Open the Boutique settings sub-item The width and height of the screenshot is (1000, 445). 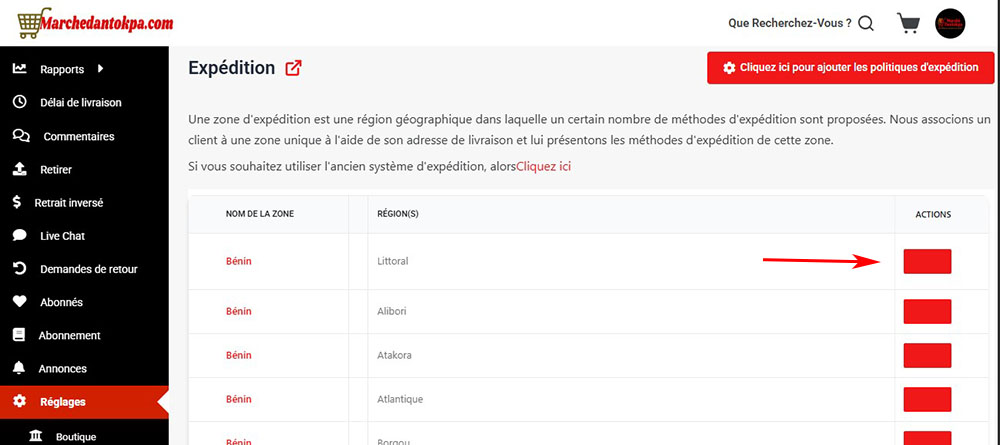pyautogui.click(x=75, y=437)
